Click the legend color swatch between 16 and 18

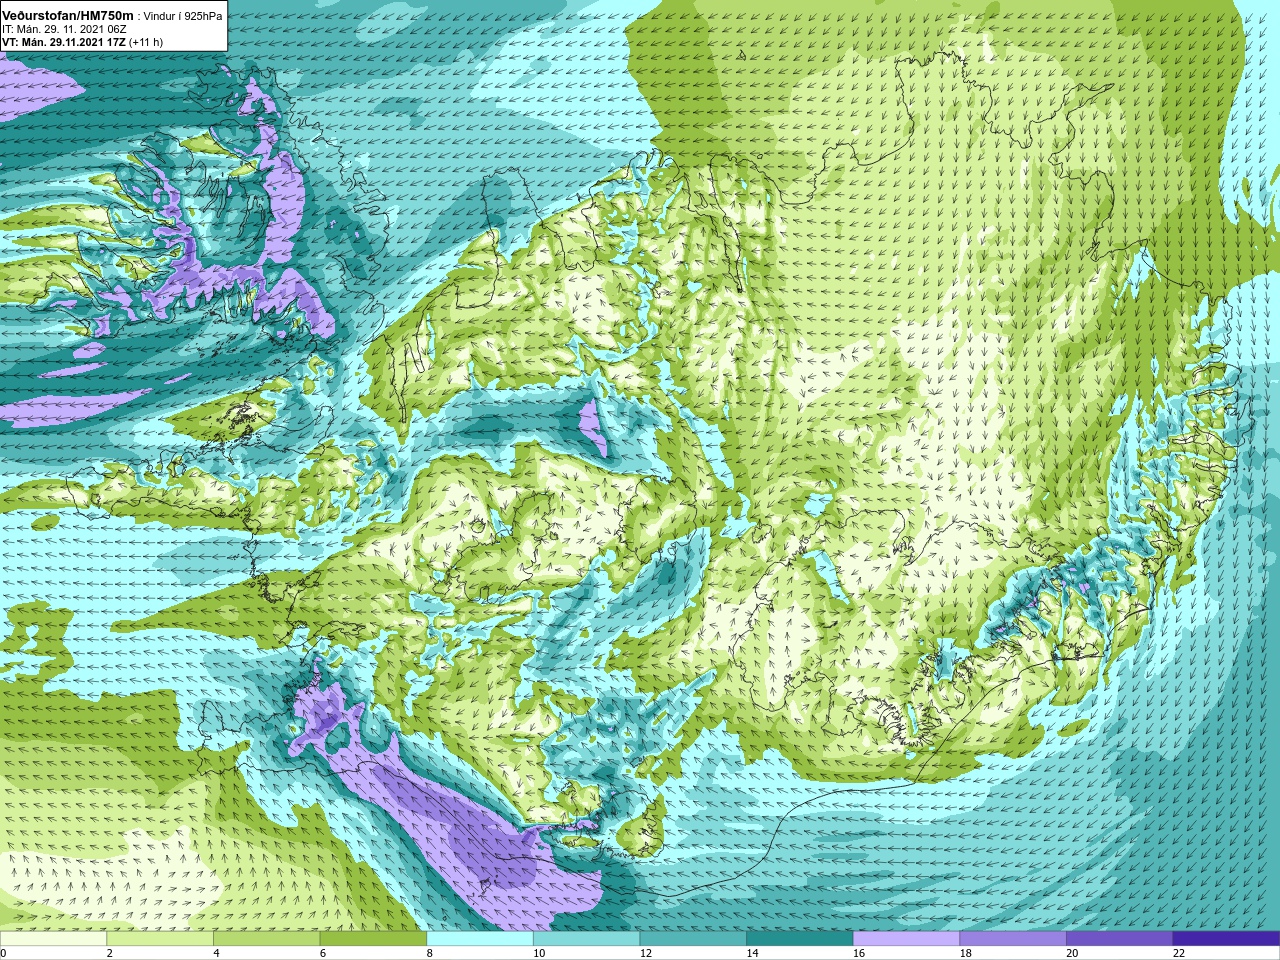[907, 939]
